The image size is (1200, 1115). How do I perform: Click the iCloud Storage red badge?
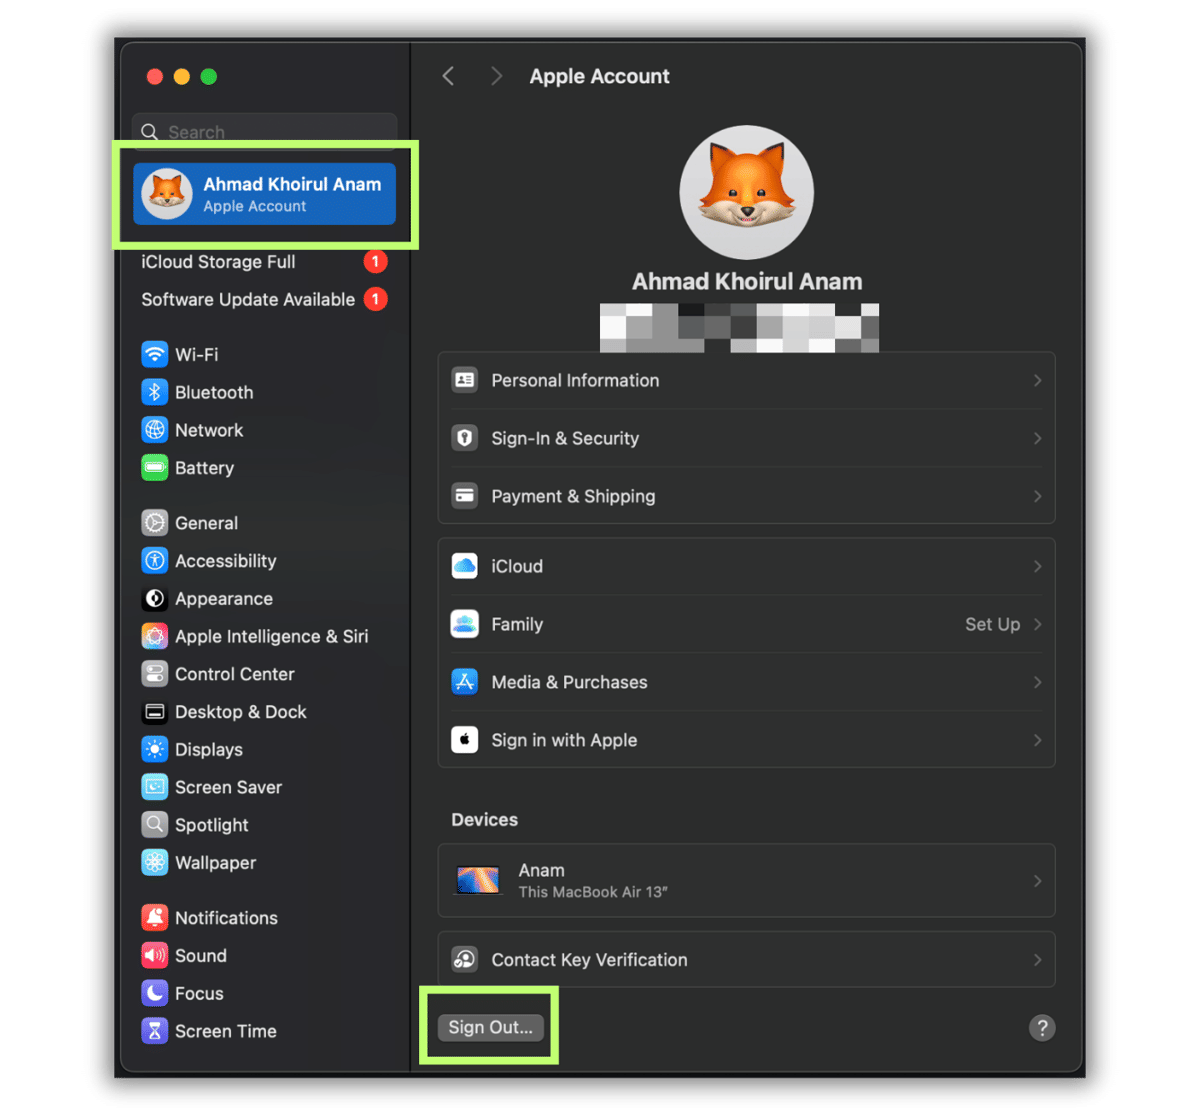pos(375,262)
